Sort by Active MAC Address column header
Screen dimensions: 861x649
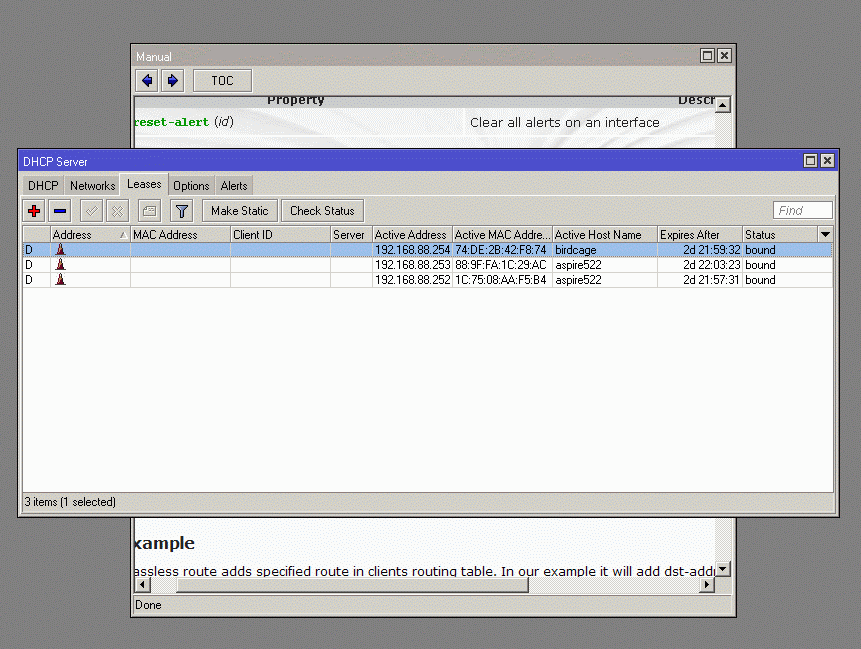click(x=502, y=234)
